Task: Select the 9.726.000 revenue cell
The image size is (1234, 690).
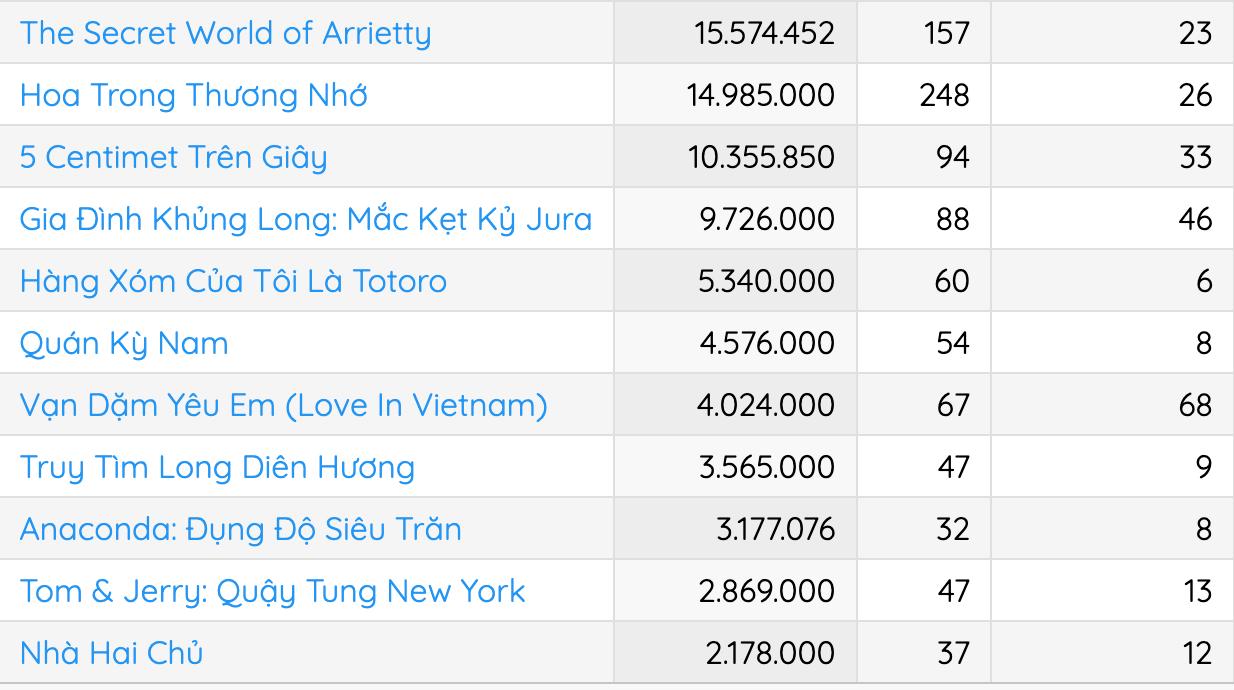Action: [x=767, y=219]
